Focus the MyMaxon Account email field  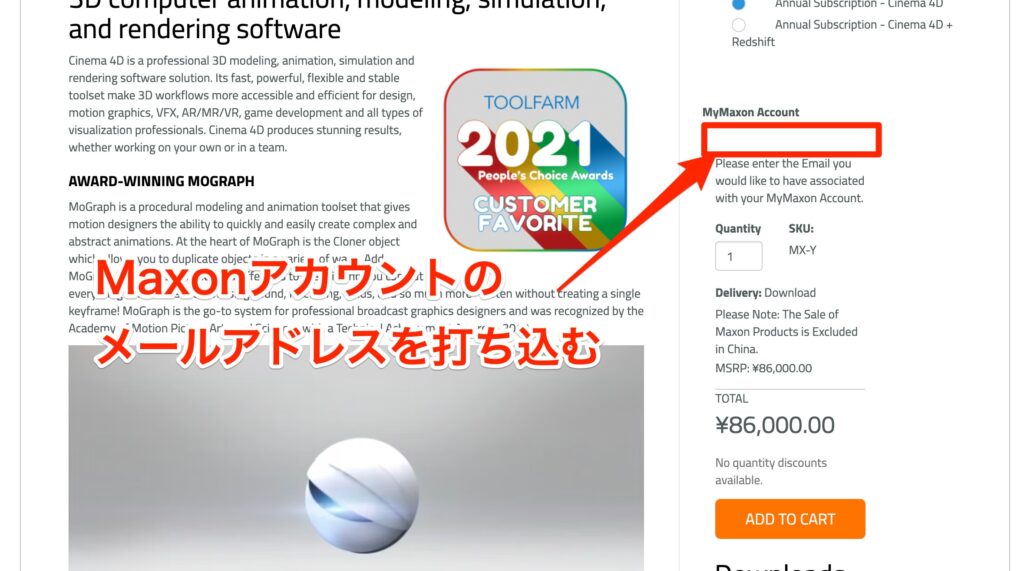[x=792, y=140]
